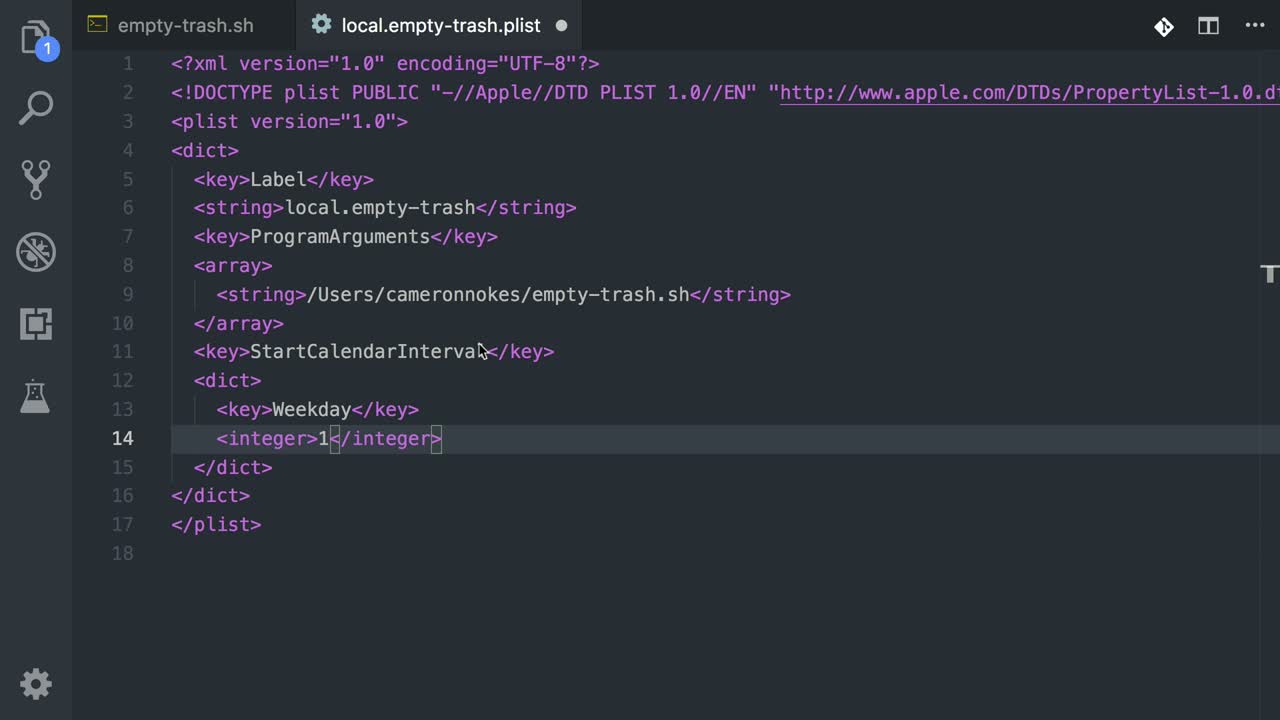Screen dimensions: 1280x720
Task: Show the Source Control panel
Action: click(36, 180)
